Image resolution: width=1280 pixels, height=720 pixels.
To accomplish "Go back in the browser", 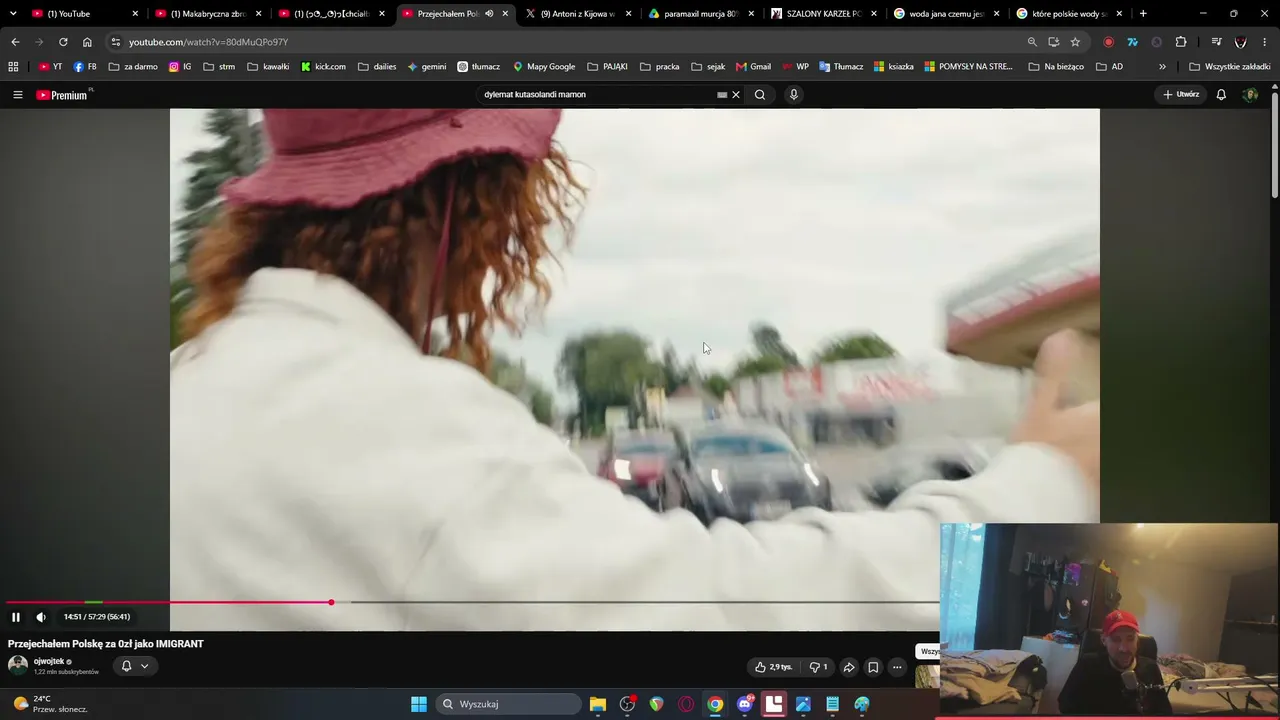I will click(x=15, y=42).
